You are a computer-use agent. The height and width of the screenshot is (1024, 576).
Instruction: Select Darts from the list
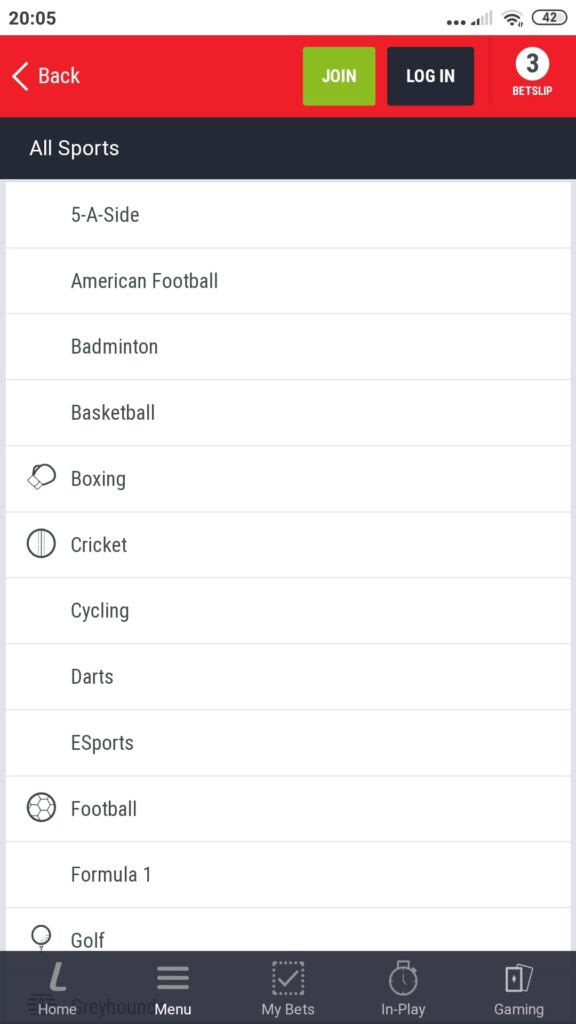point(288,677)
